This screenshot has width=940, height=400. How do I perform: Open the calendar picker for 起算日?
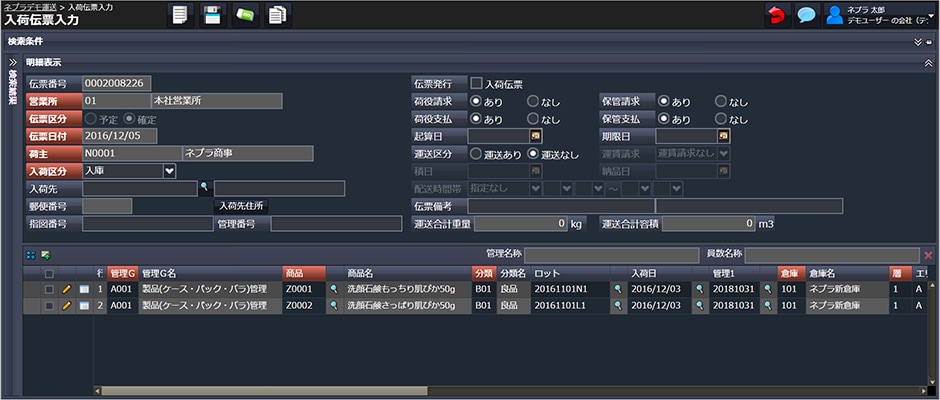click(x=536, y=135)
